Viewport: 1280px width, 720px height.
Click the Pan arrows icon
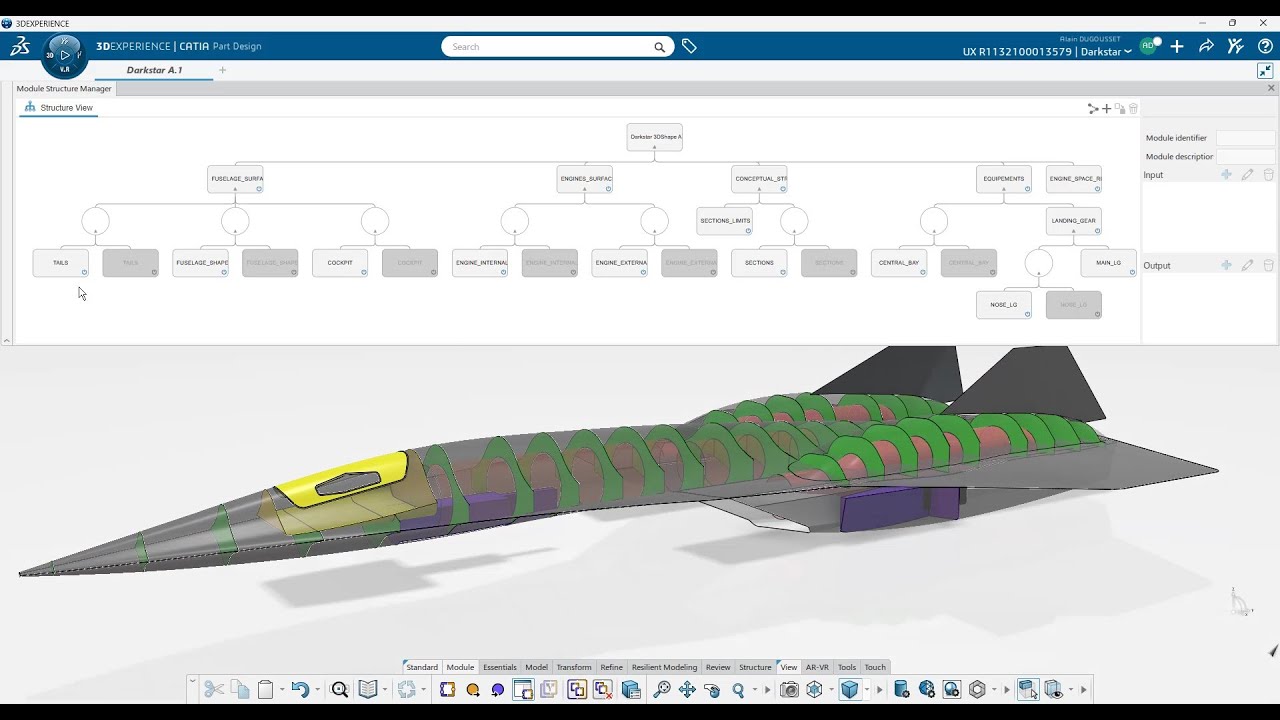click(687, 689)
